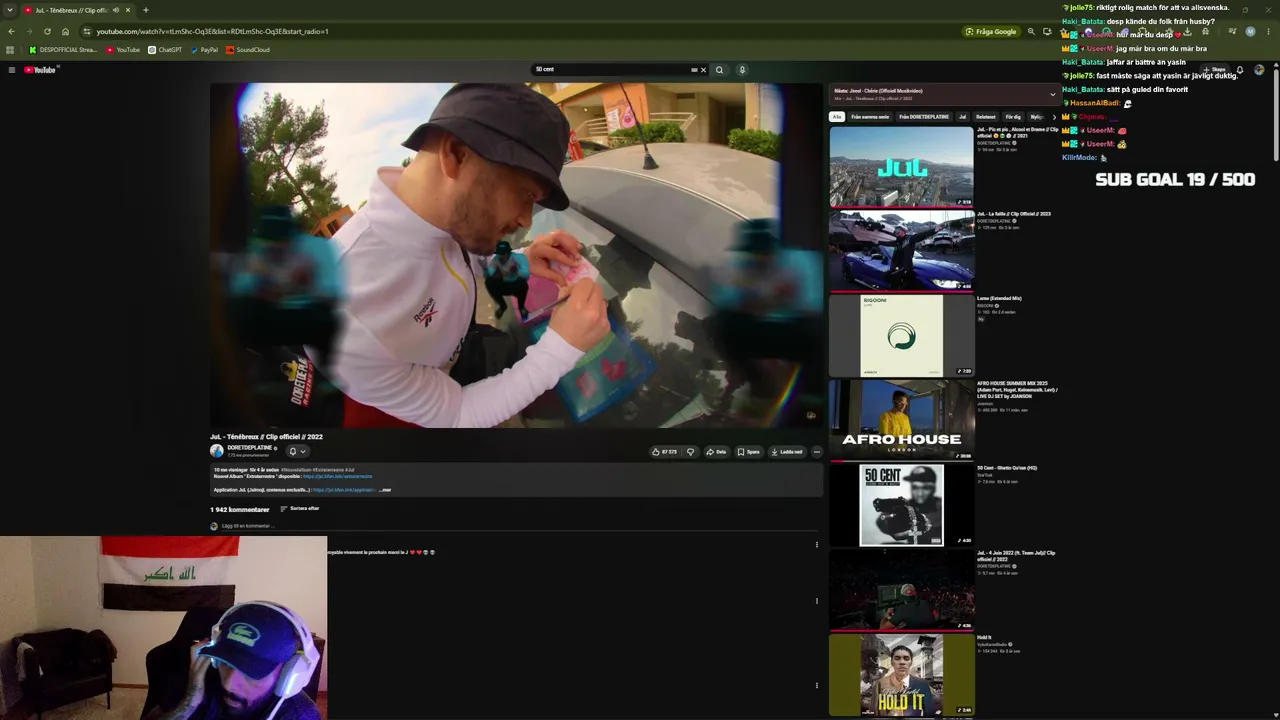Select the Jul filter chip

(963, 117)
